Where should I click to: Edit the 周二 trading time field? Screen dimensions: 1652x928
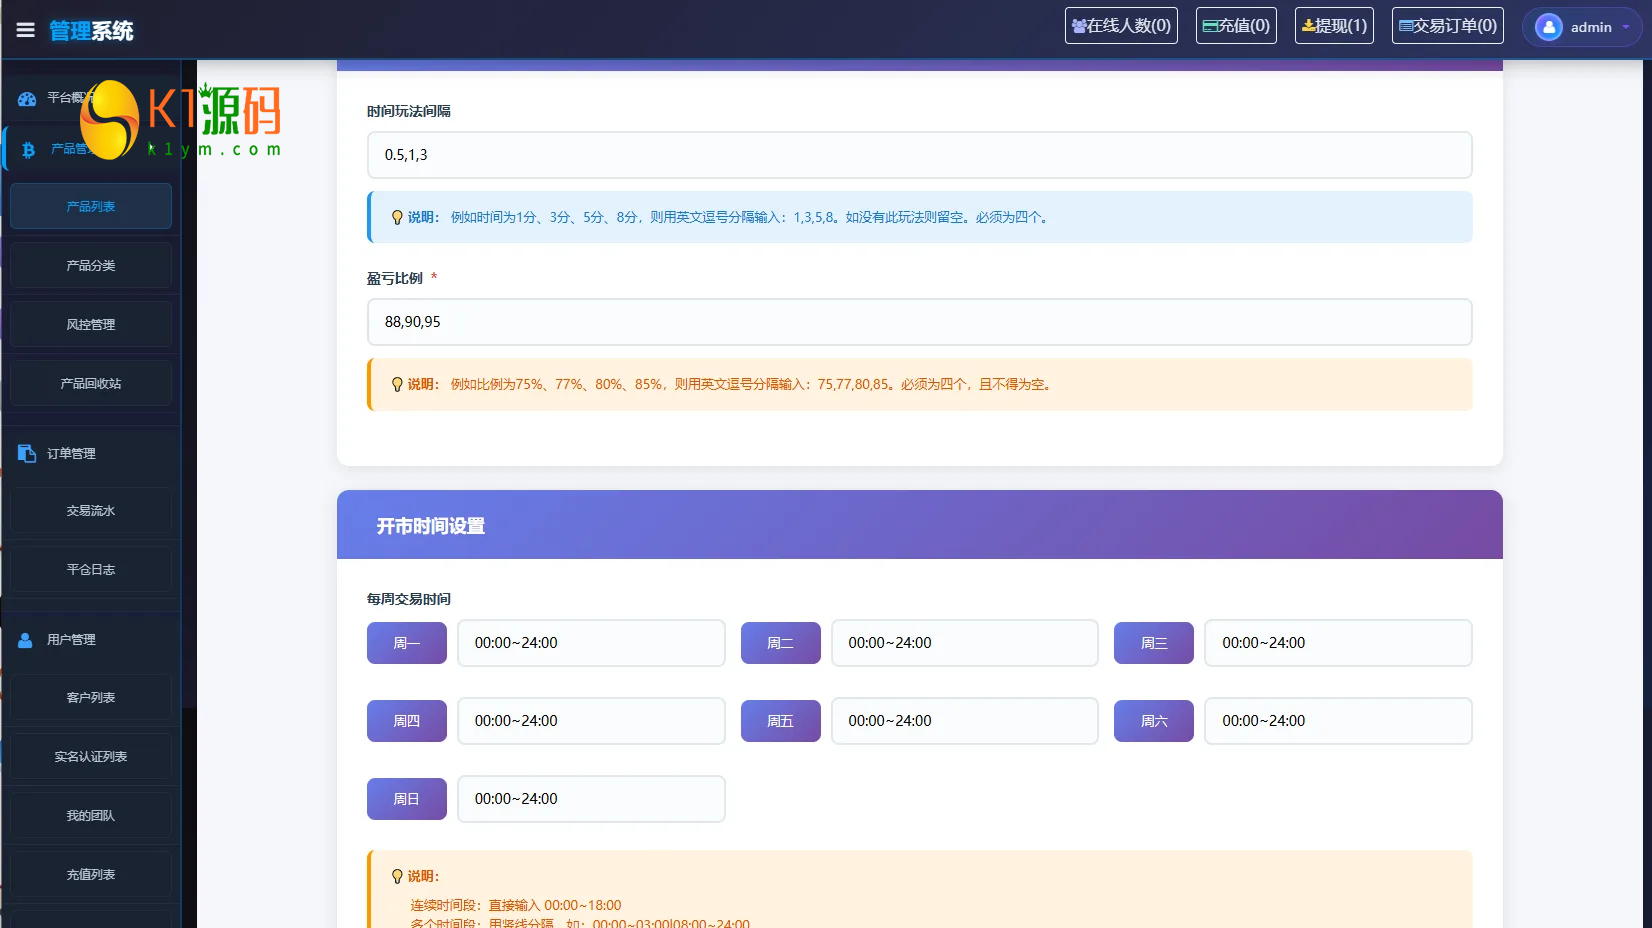(965, 643)
